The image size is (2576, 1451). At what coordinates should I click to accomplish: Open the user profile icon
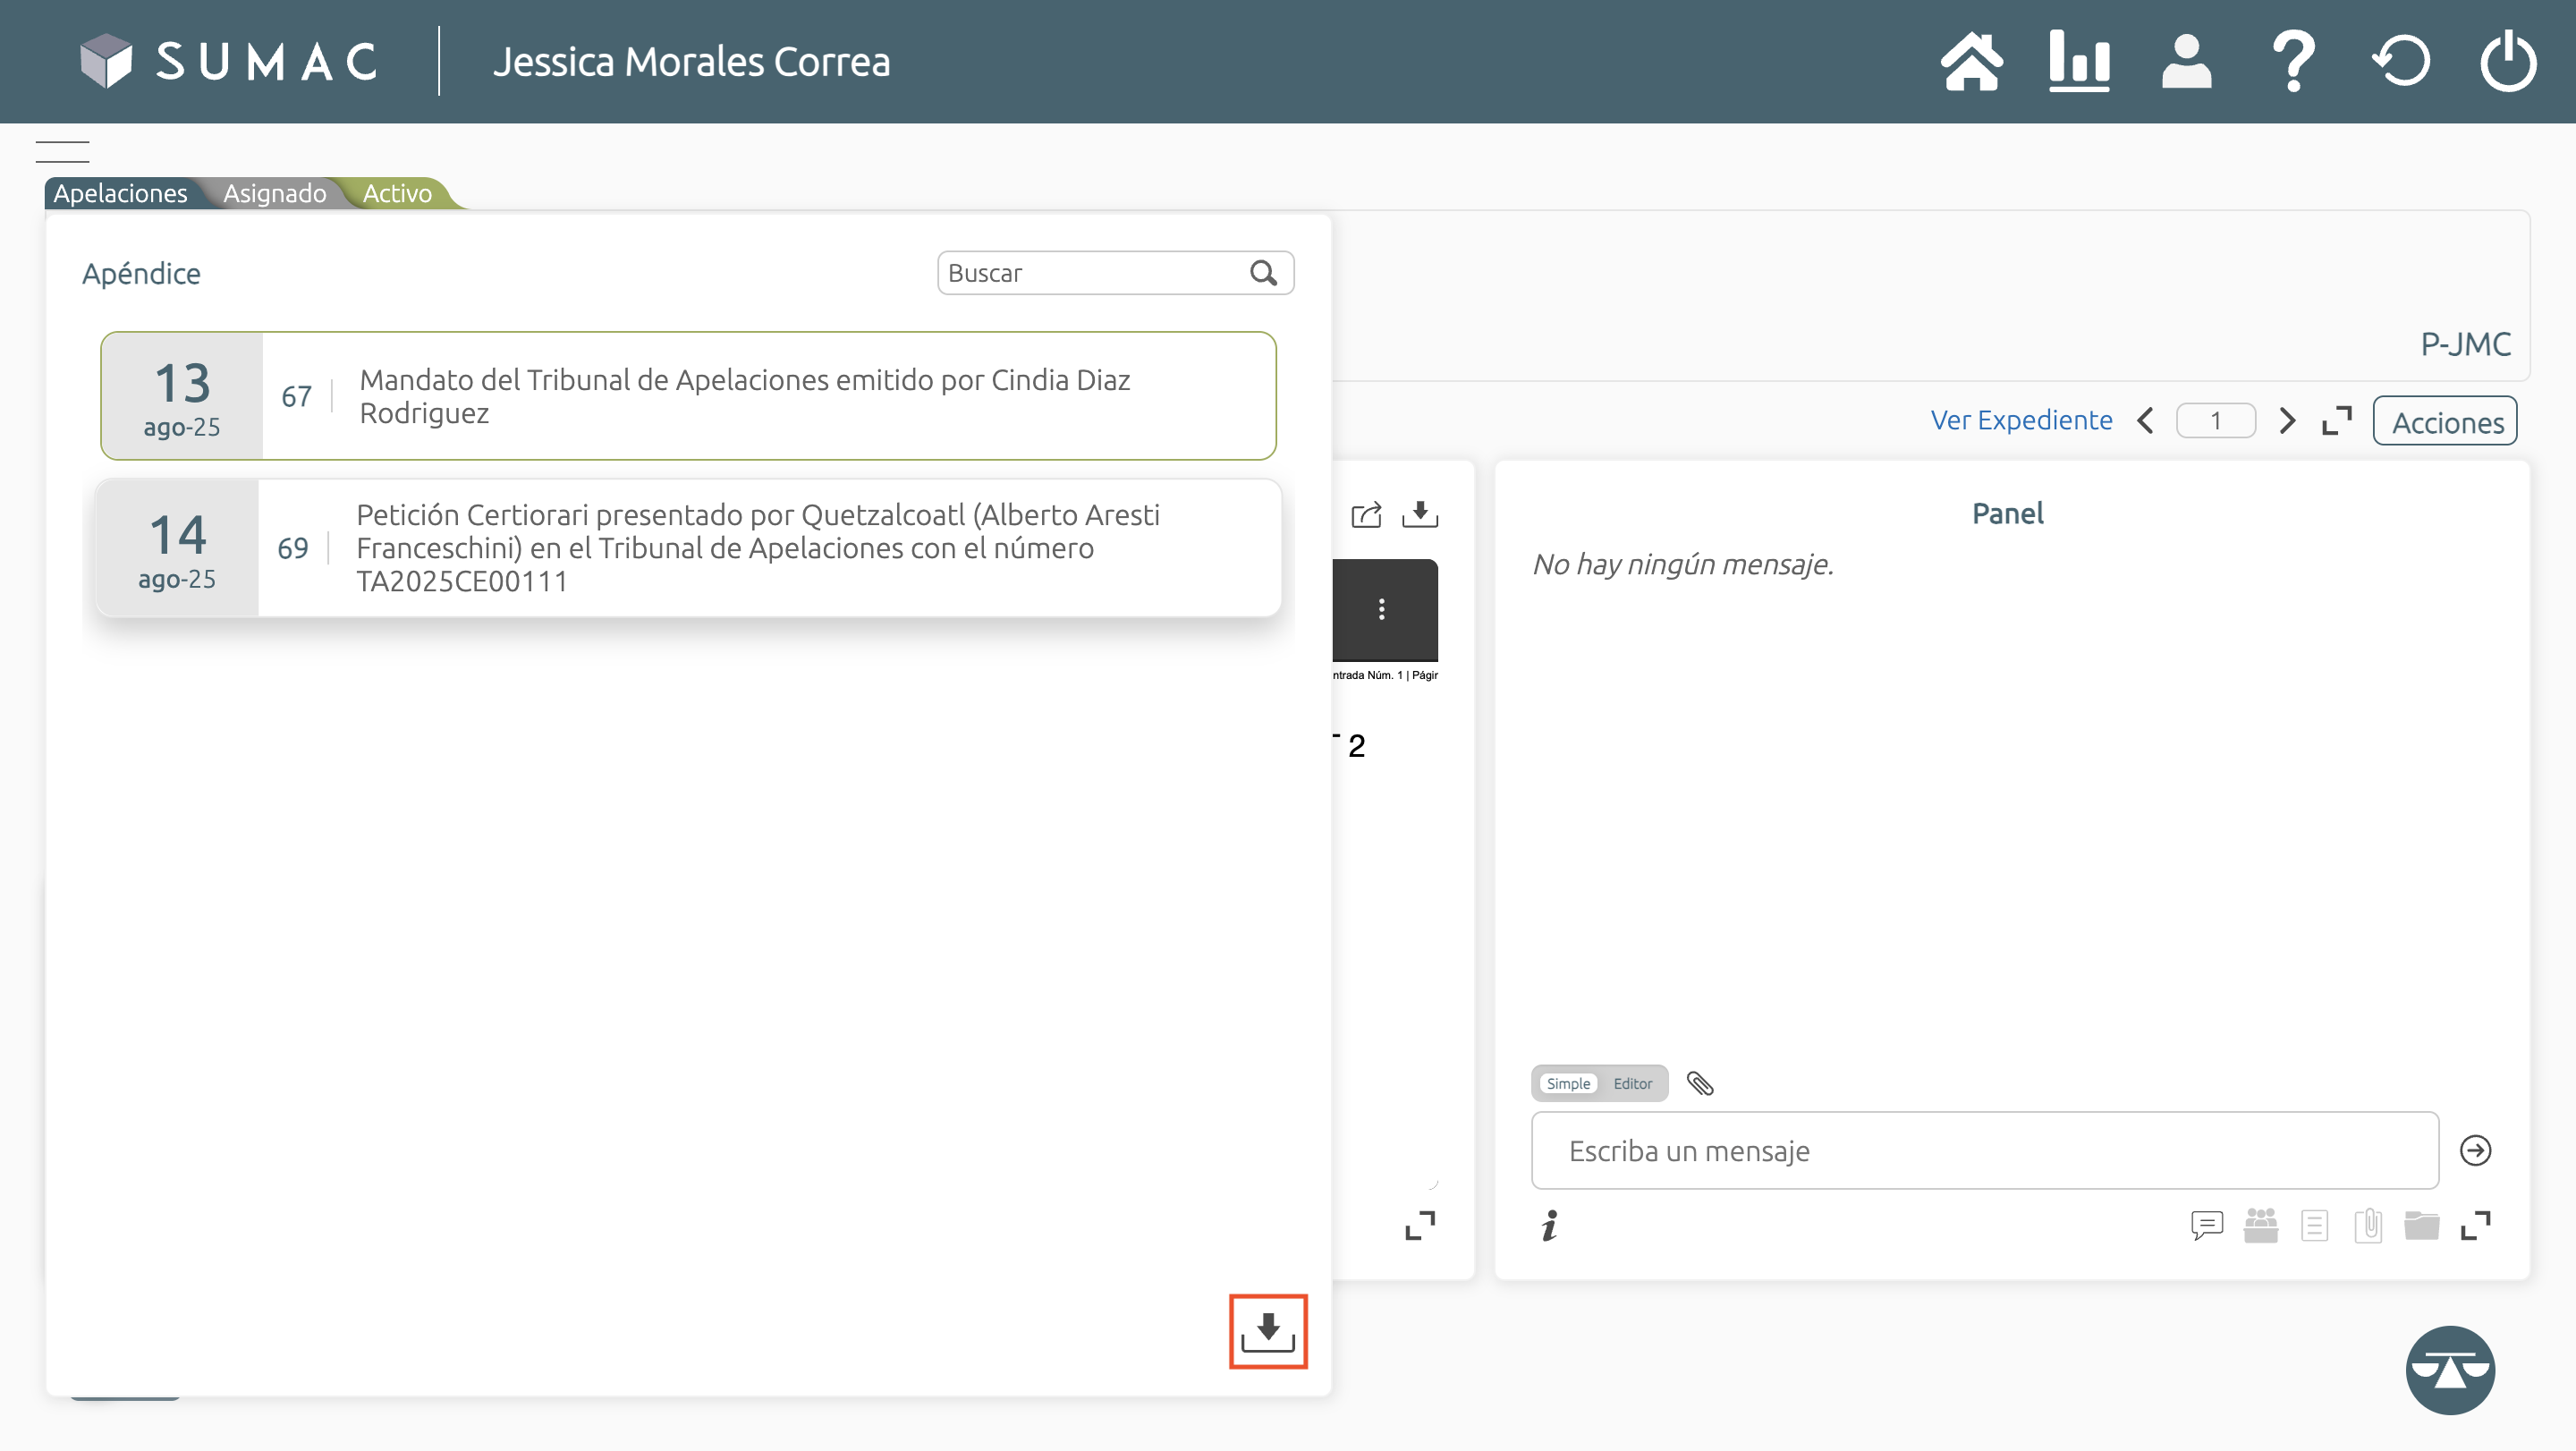[2186, 62]
